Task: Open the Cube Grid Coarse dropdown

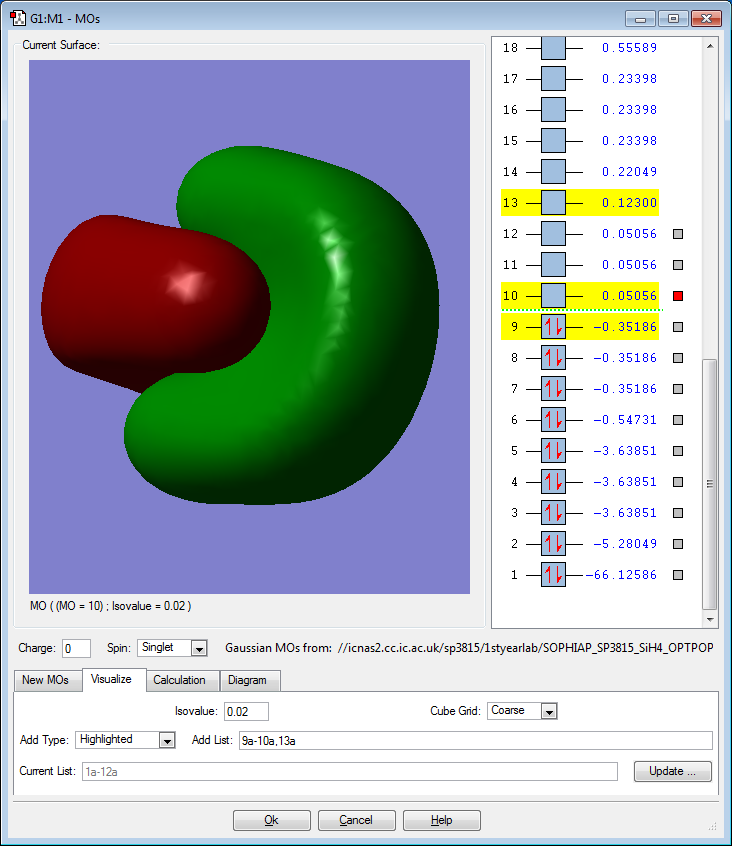Action: pyautogui.click(x=522, y=711)
